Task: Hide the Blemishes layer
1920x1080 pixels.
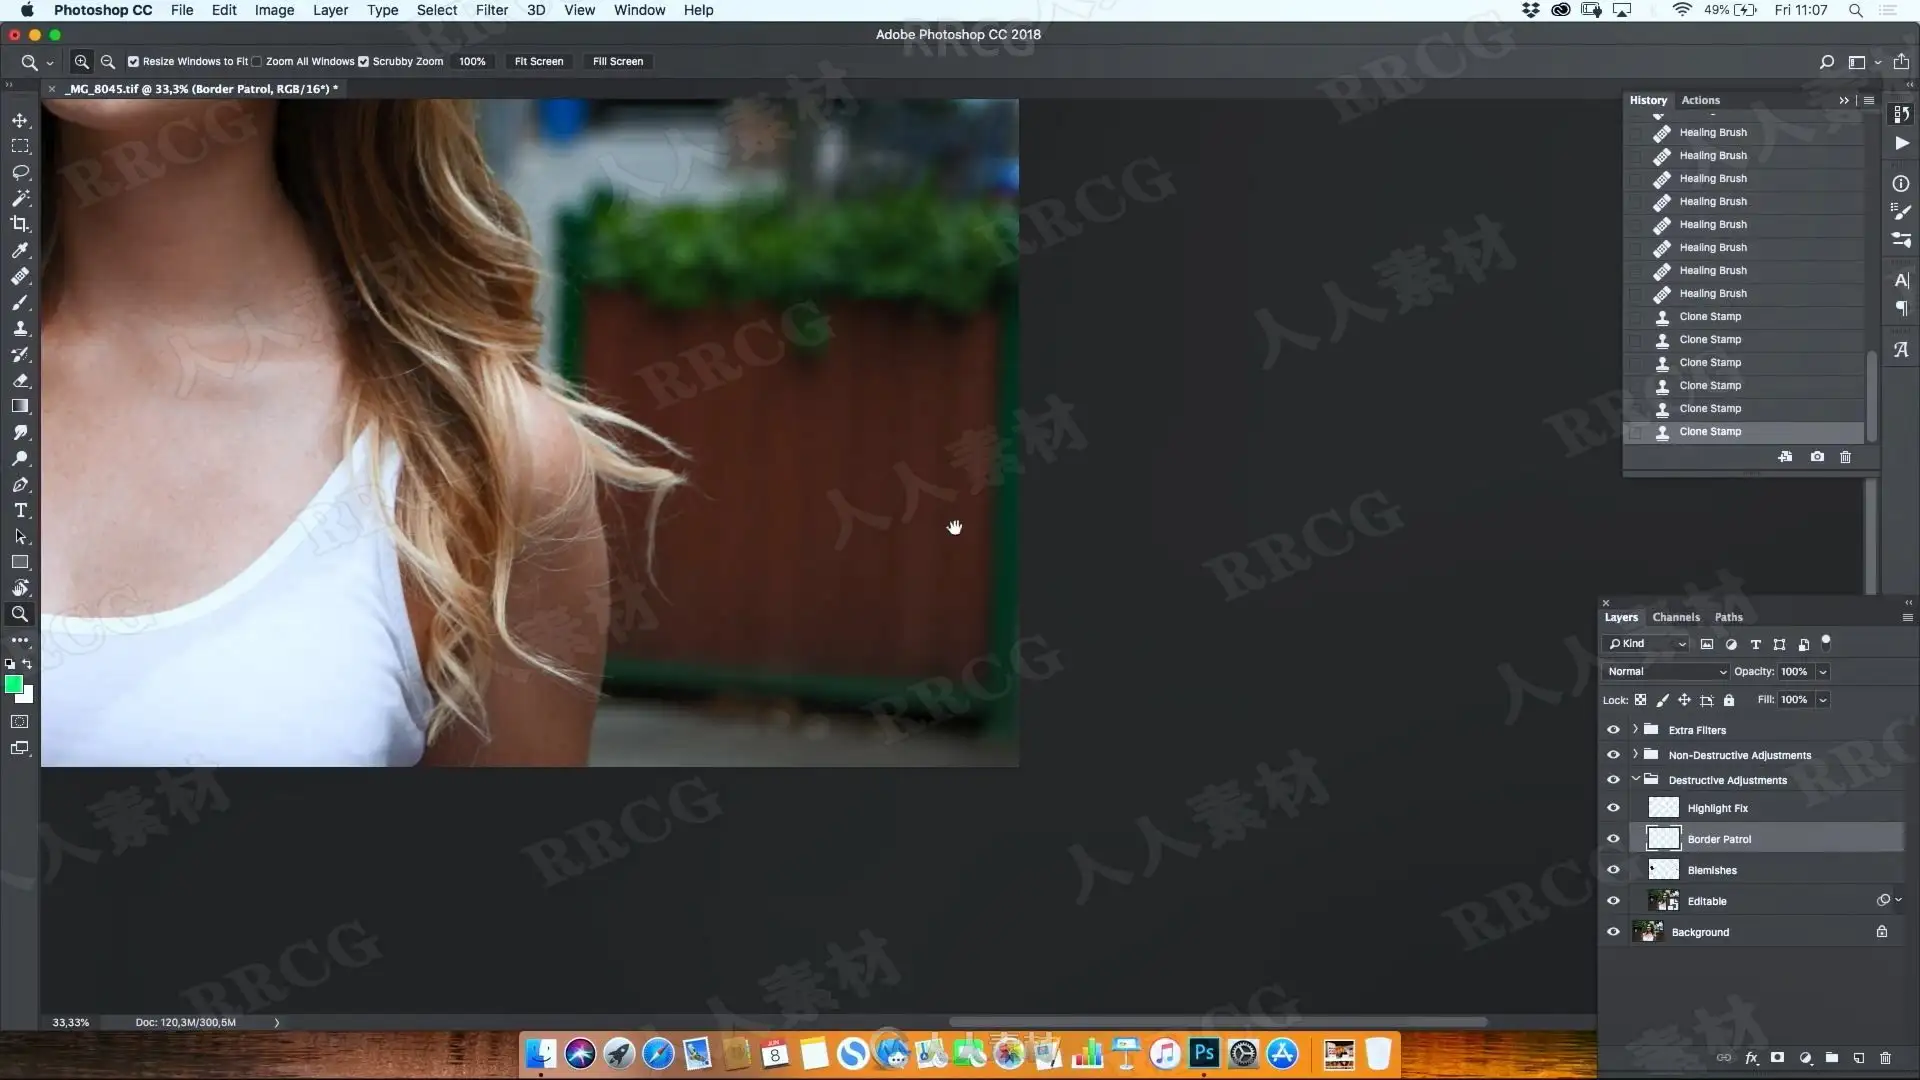Action: (x=1613, y=870)
